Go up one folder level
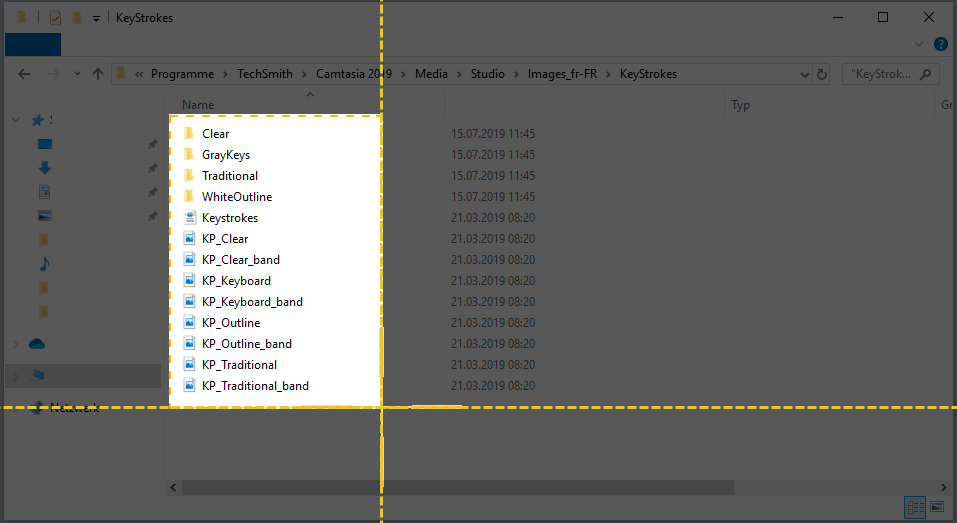 click(98, 74)
